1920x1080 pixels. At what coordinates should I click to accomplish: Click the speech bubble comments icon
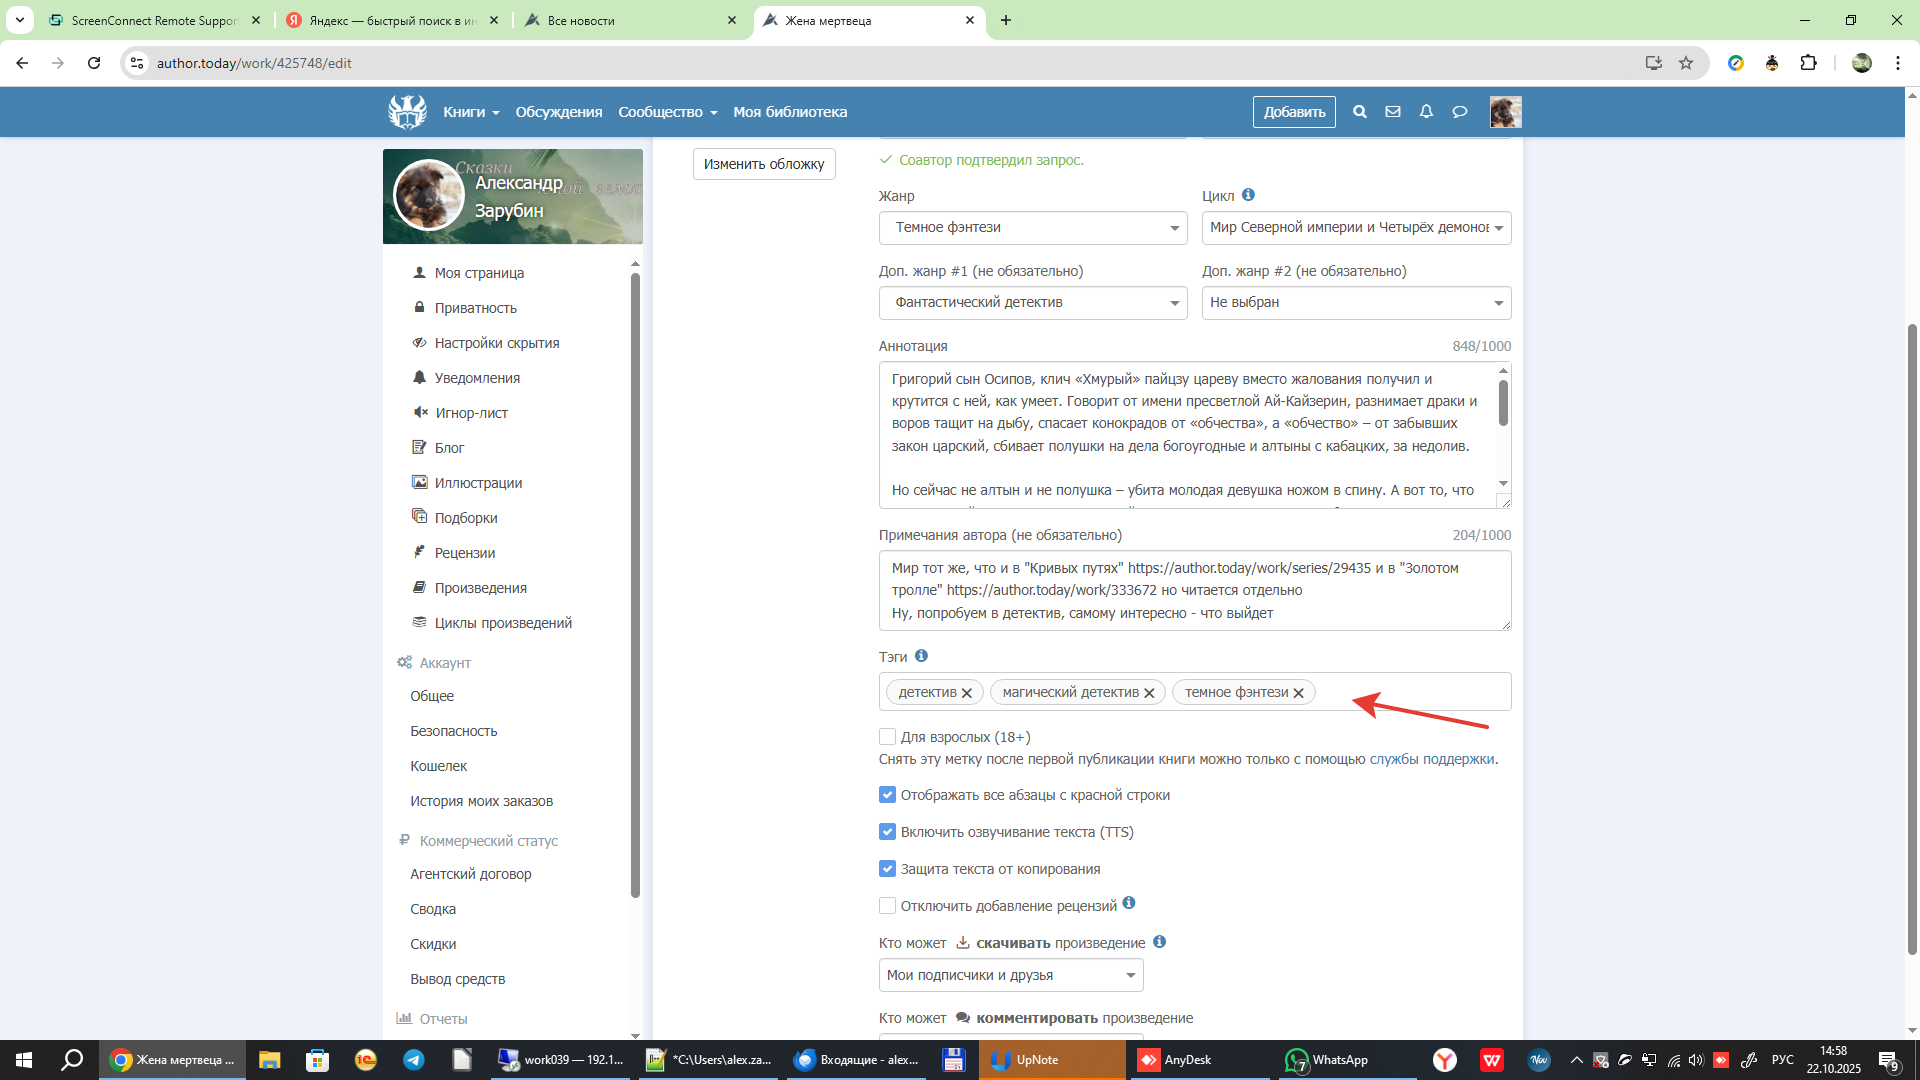(x=1460, y=112)
